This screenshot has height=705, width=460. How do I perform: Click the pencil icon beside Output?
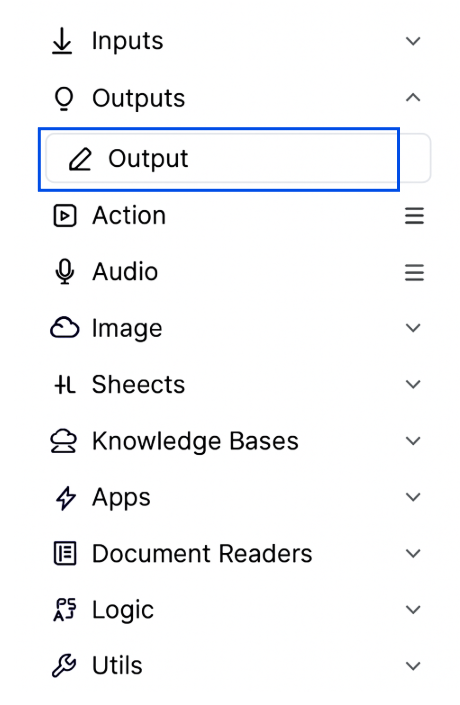pos(80,159)
